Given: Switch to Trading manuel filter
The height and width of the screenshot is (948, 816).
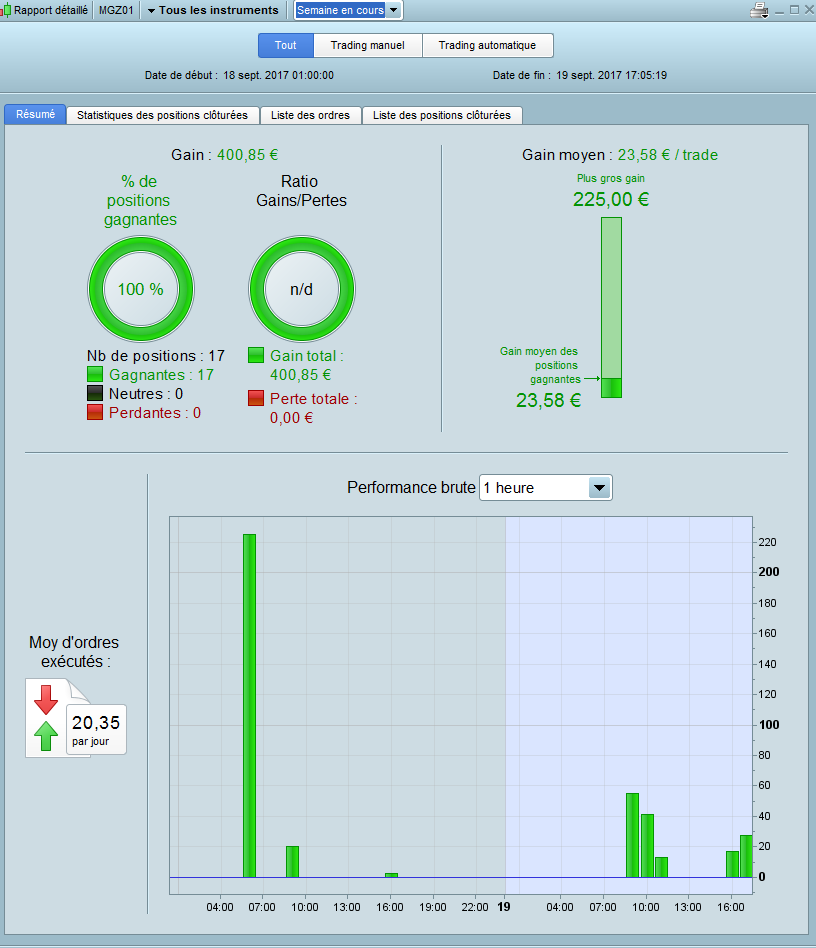Looking at the screenshot, I should click(x=368, y=45).
